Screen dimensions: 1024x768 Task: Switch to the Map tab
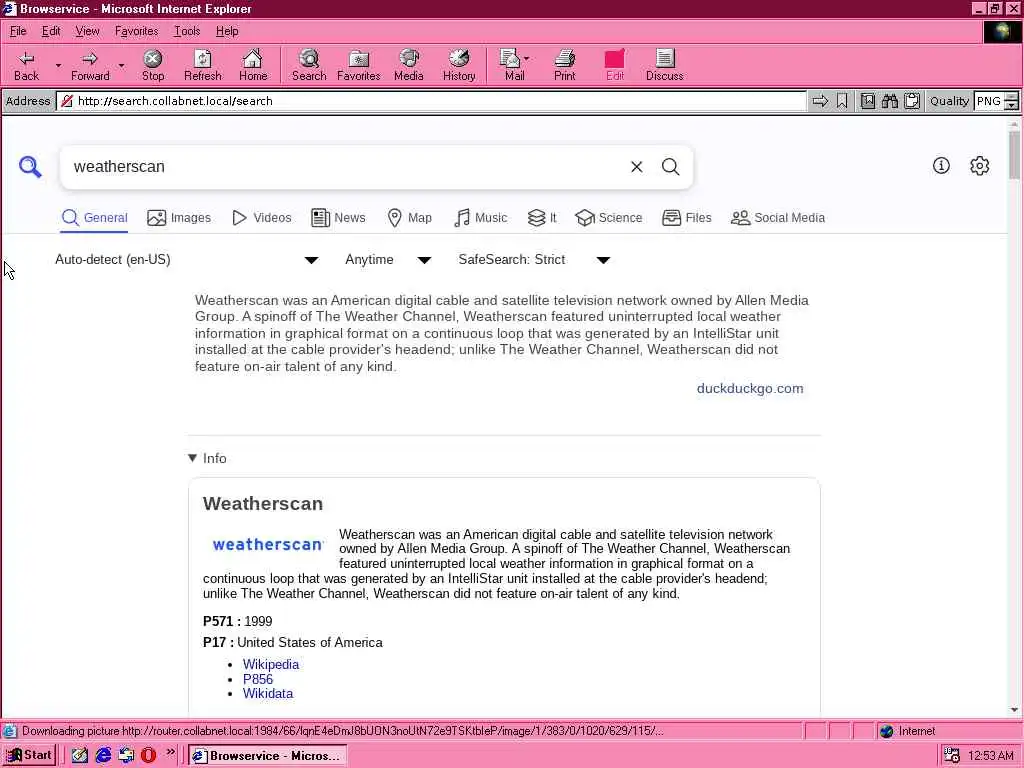coord(409,217)
